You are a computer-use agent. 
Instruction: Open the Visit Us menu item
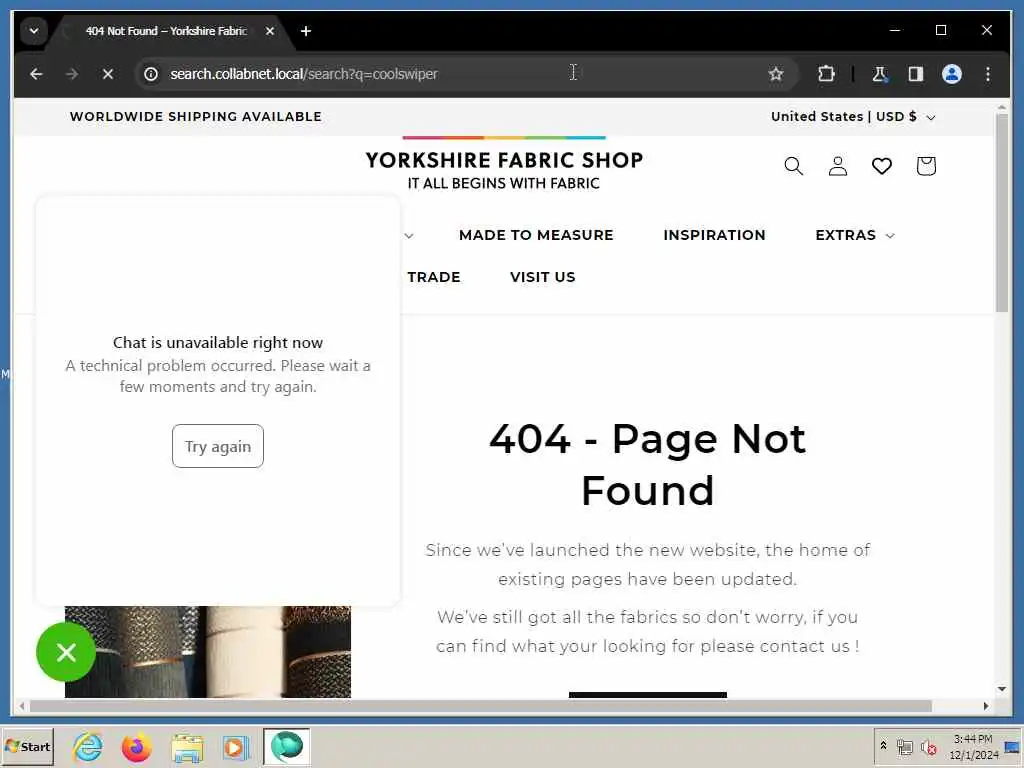pos(543,277)
